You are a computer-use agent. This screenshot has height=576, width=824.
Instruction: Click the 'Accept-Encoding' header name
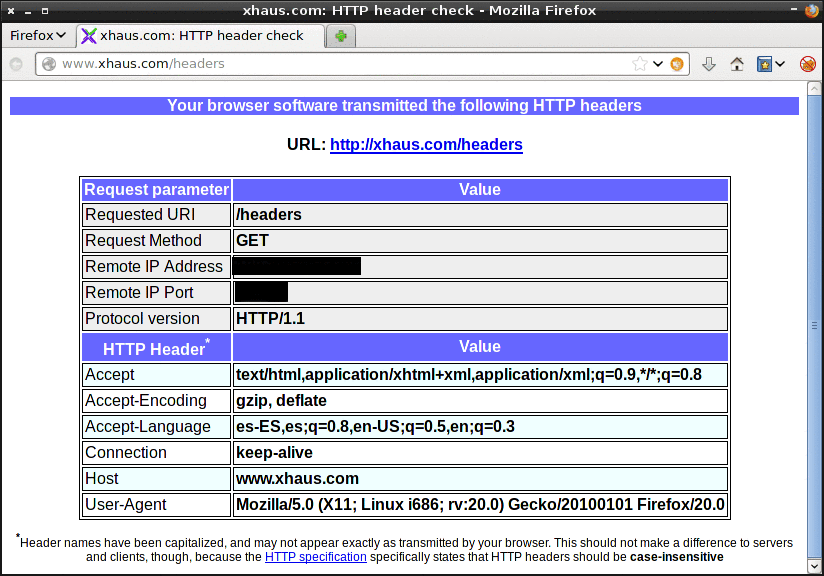[x=146, y=400]
